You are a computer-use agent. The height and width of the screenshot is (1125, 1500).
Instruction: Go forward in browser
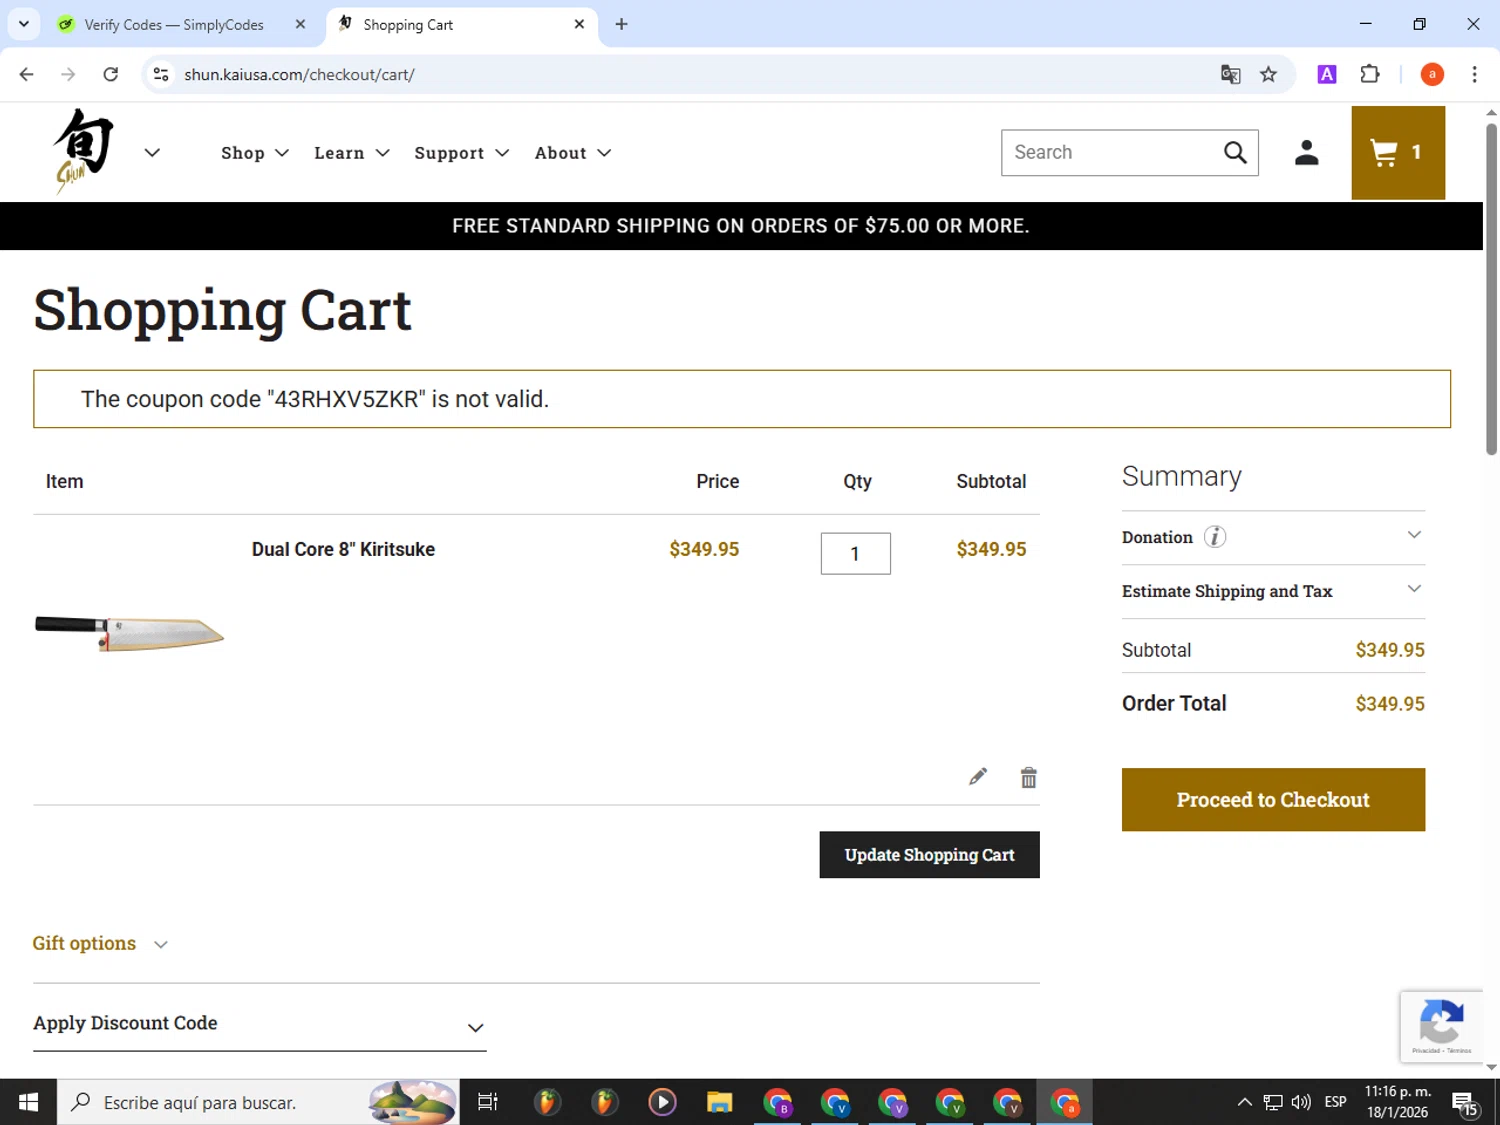(68, 74)
